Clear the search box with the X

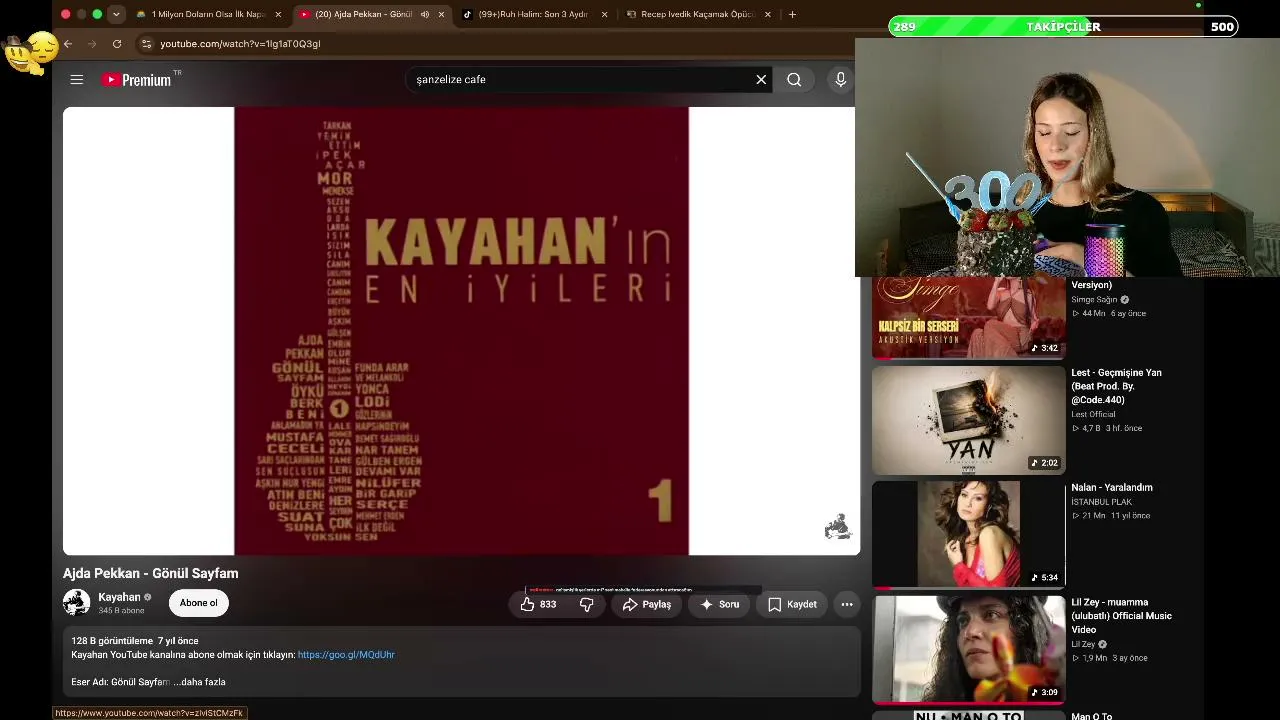(x=761, y=79)
